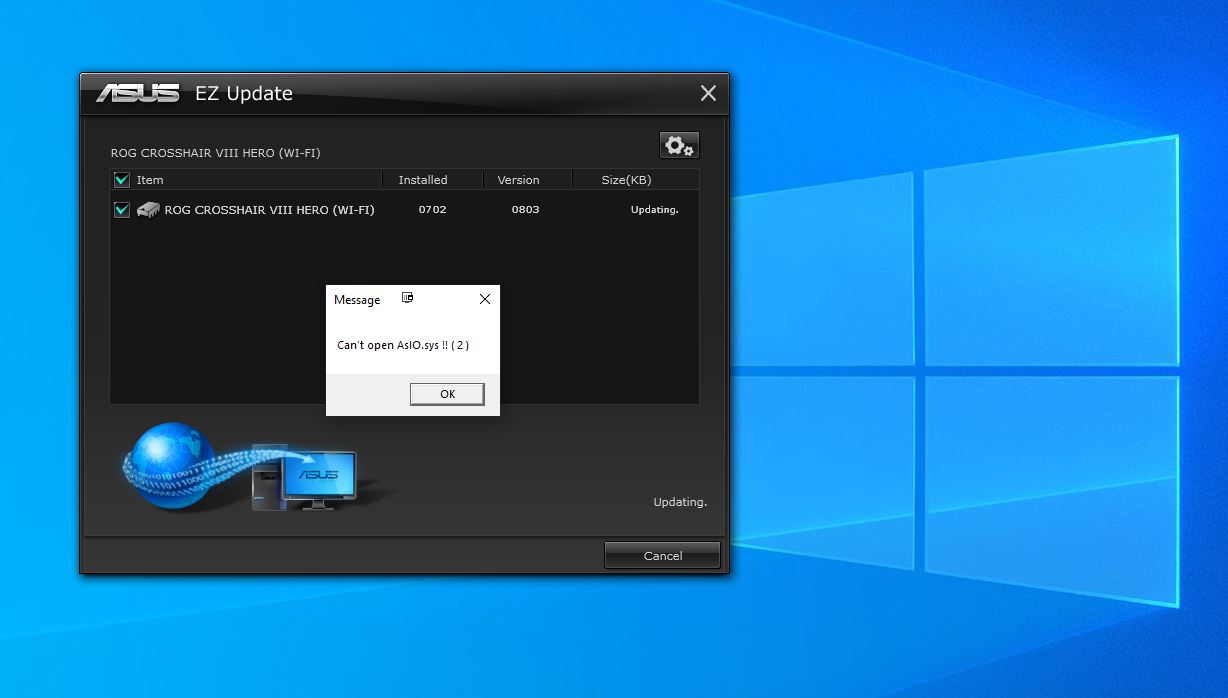The height and width of the screenshot is (698, 1228).
Task: Click the globe-to-computer update graphic
Action: tap(240, 467)
